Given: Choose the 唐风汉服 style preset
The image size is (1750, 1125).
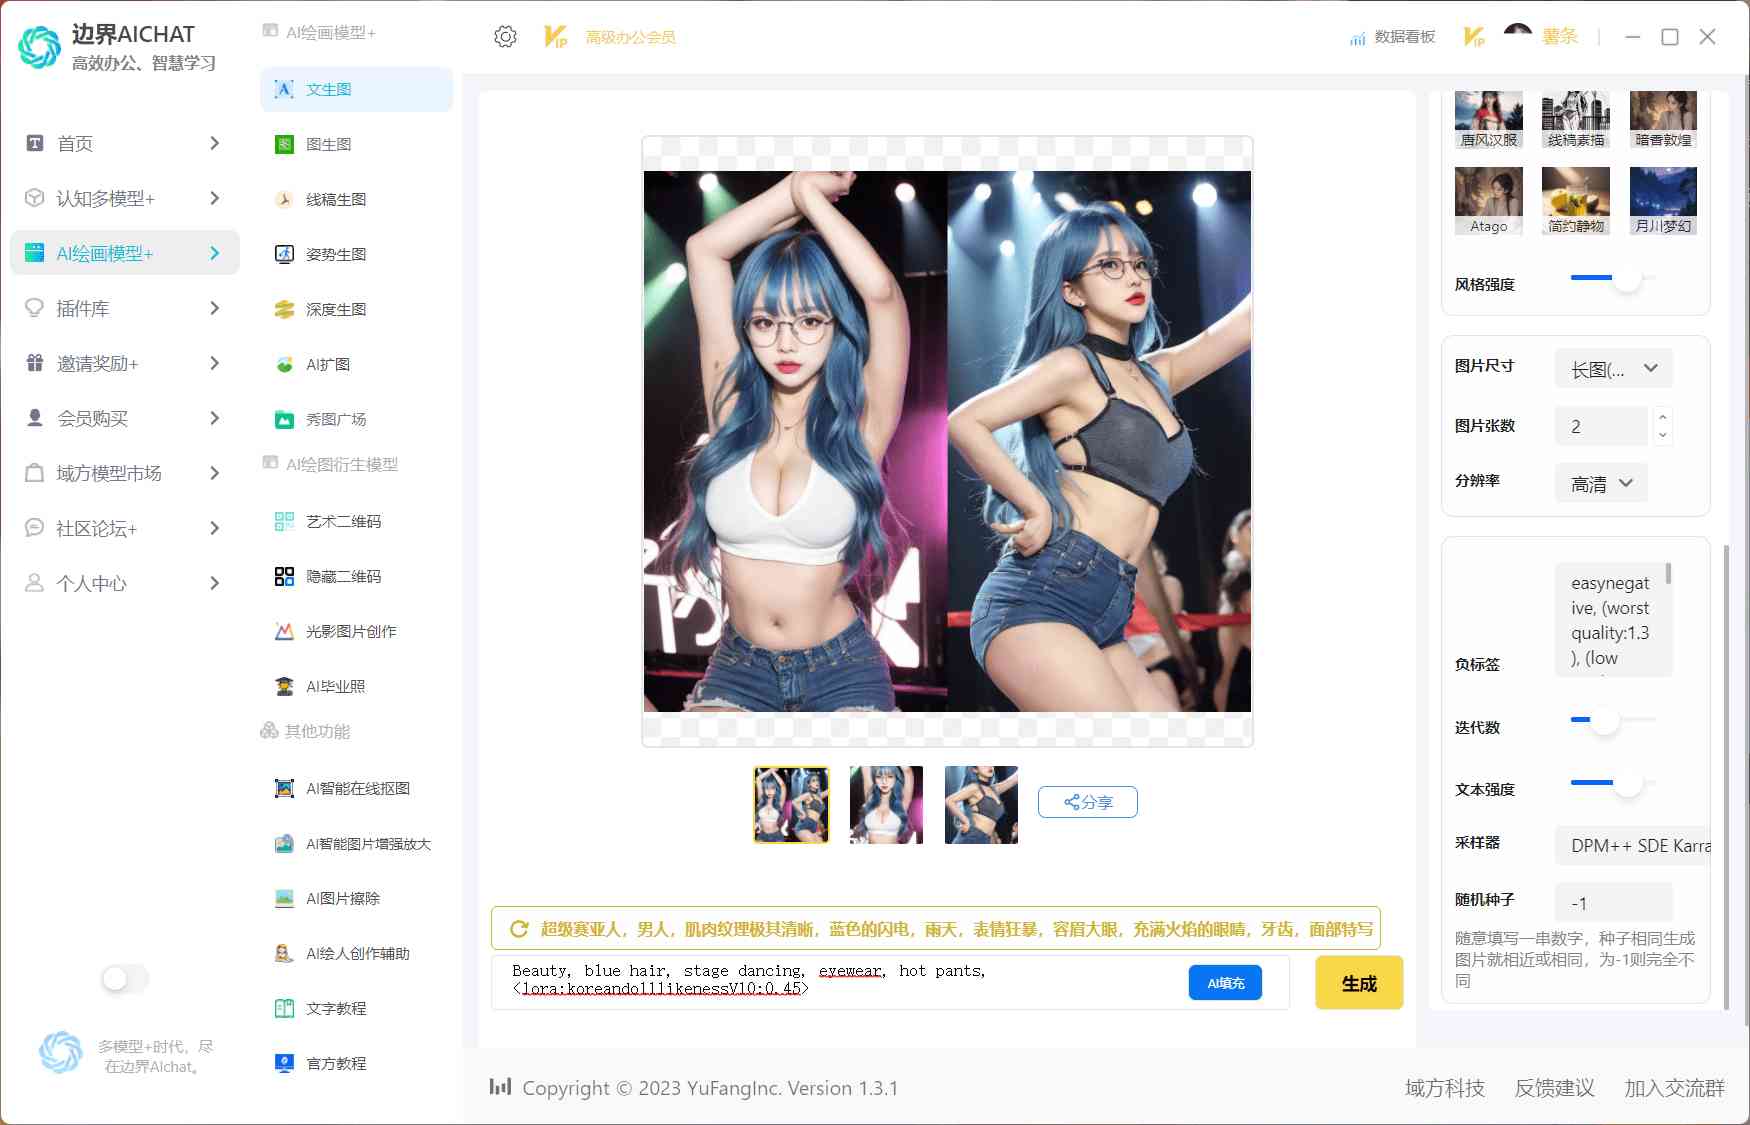Looking at the screenshot, I should tap(1488, 120).
